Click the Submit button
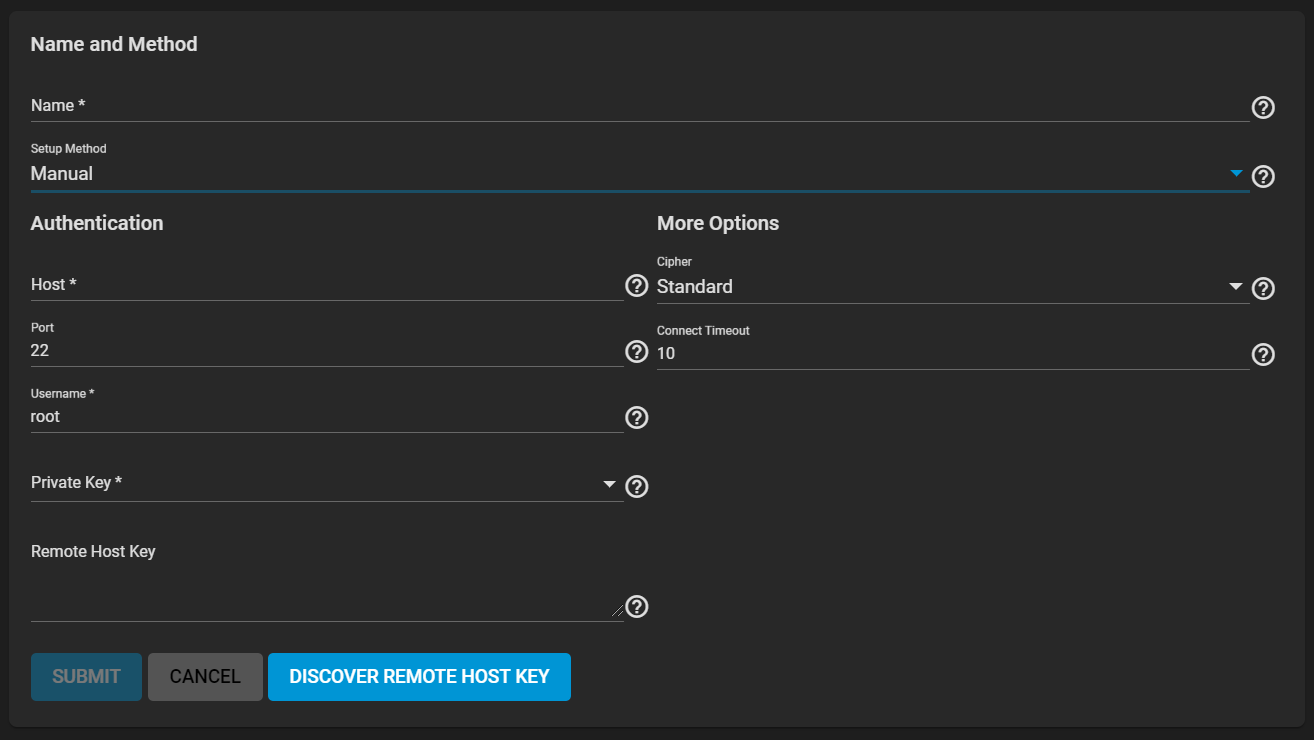This screenshot has width=1314, height=740. (x=86, y=677)
